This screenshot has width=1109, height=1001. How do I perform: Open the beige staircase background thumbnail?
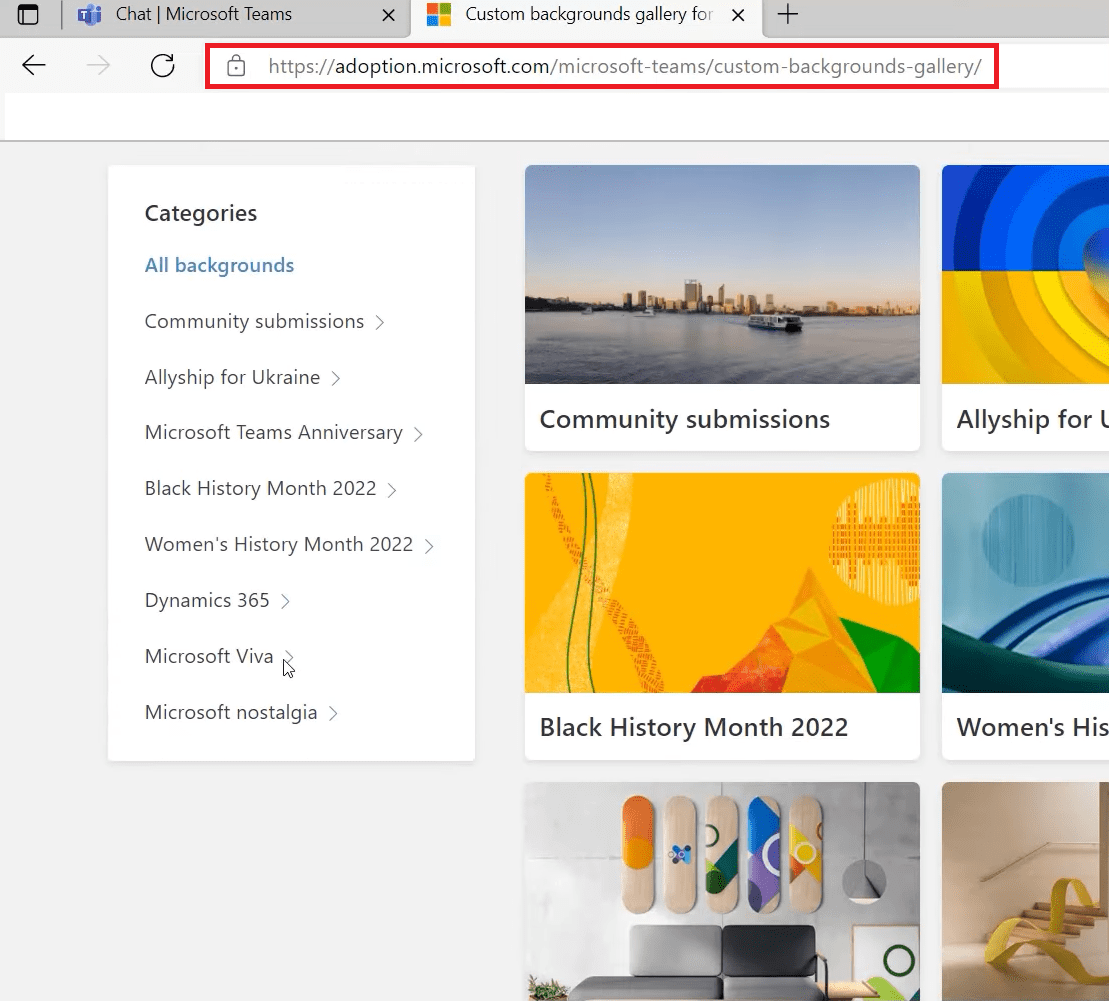[1026, 891]
